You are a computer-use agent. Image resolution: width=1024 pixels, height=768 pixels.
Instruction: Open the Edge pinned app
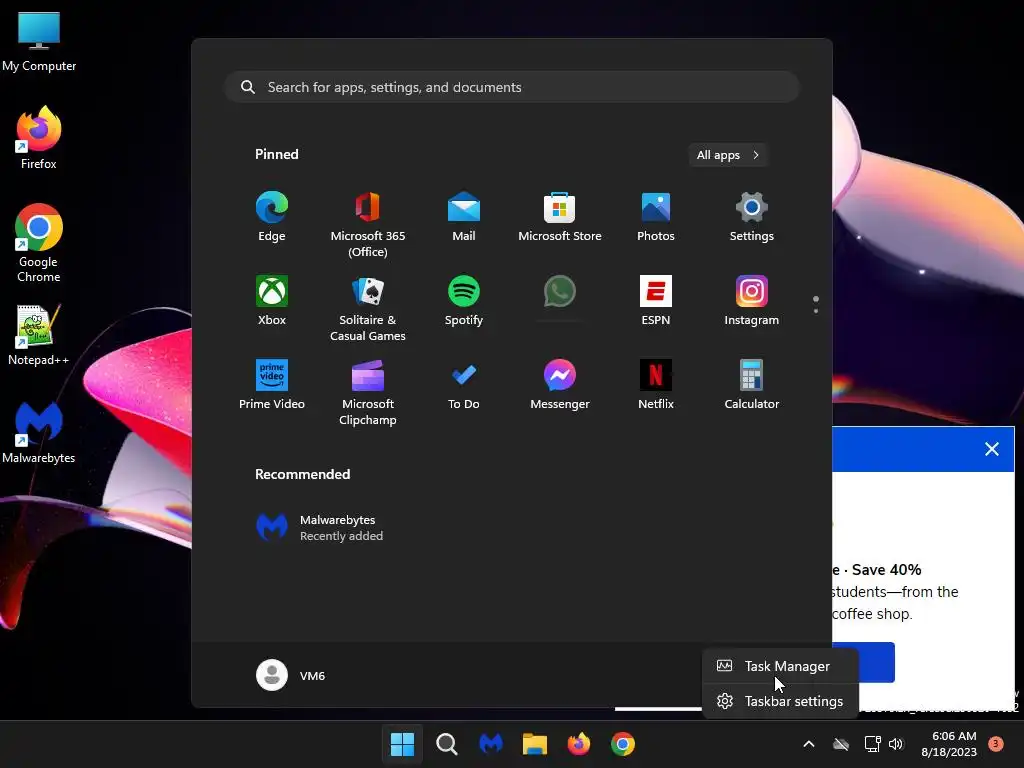(272, 217)
